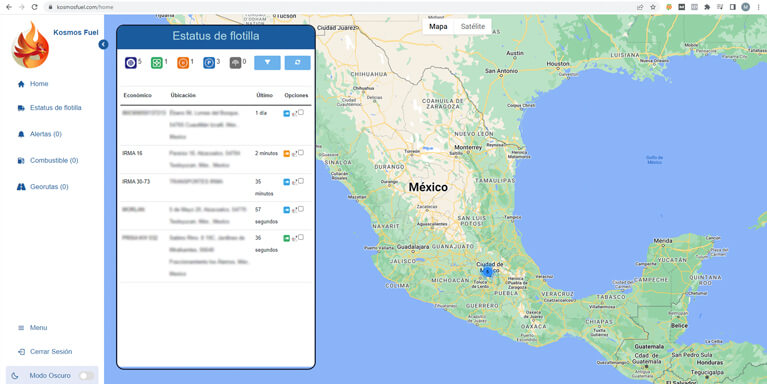767x384 pixels.
Task: Click the browser forward arrow
Action: [22, 7]
